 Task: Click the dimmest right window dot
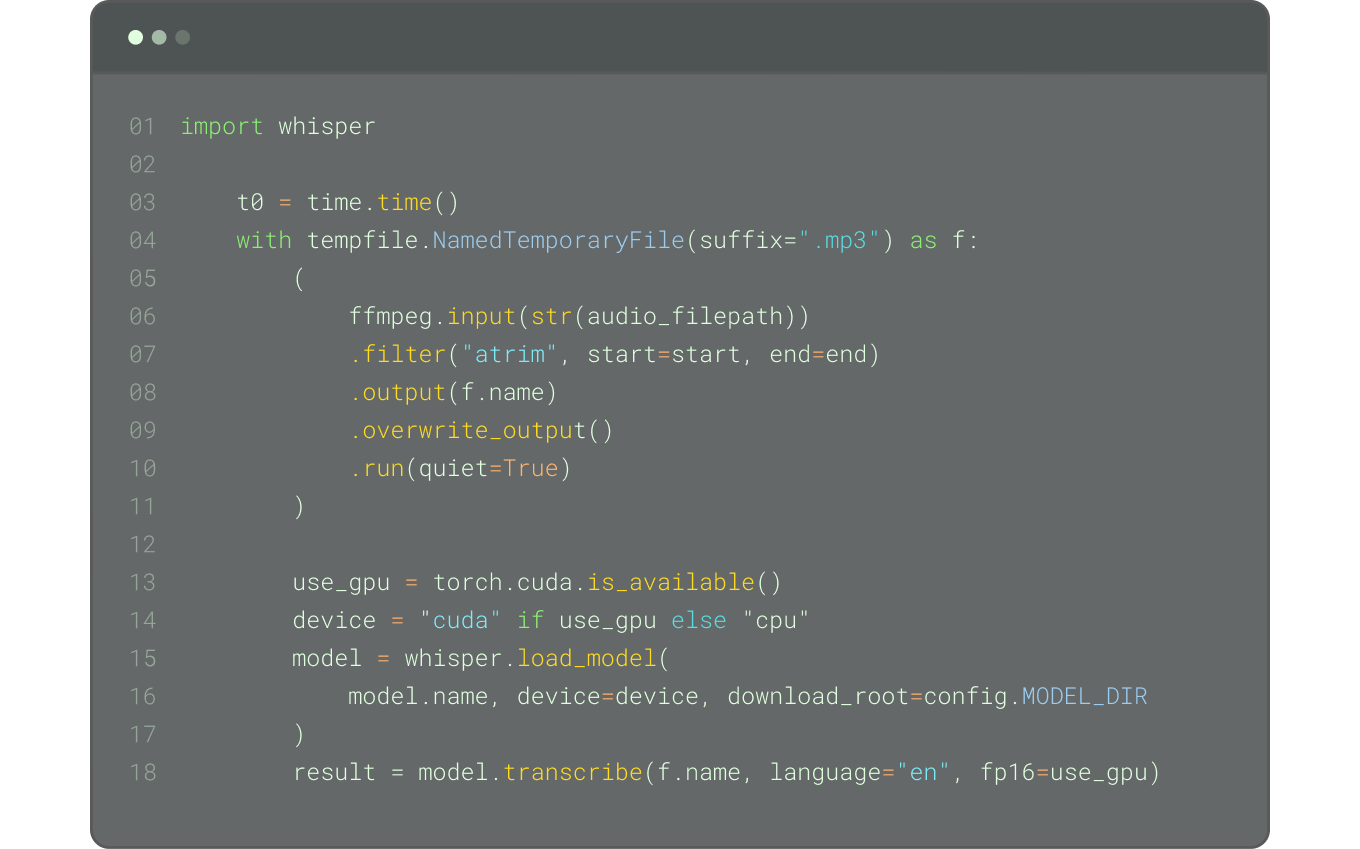pyautogui.click(x=182, y=38)
